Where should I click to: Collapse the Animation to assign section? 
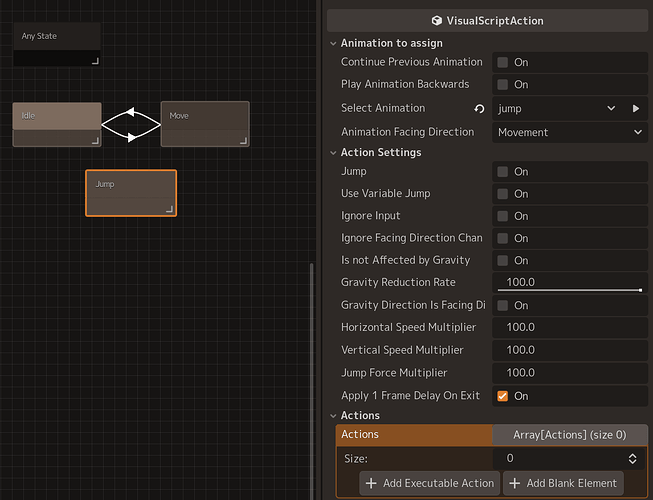[333, 43]
